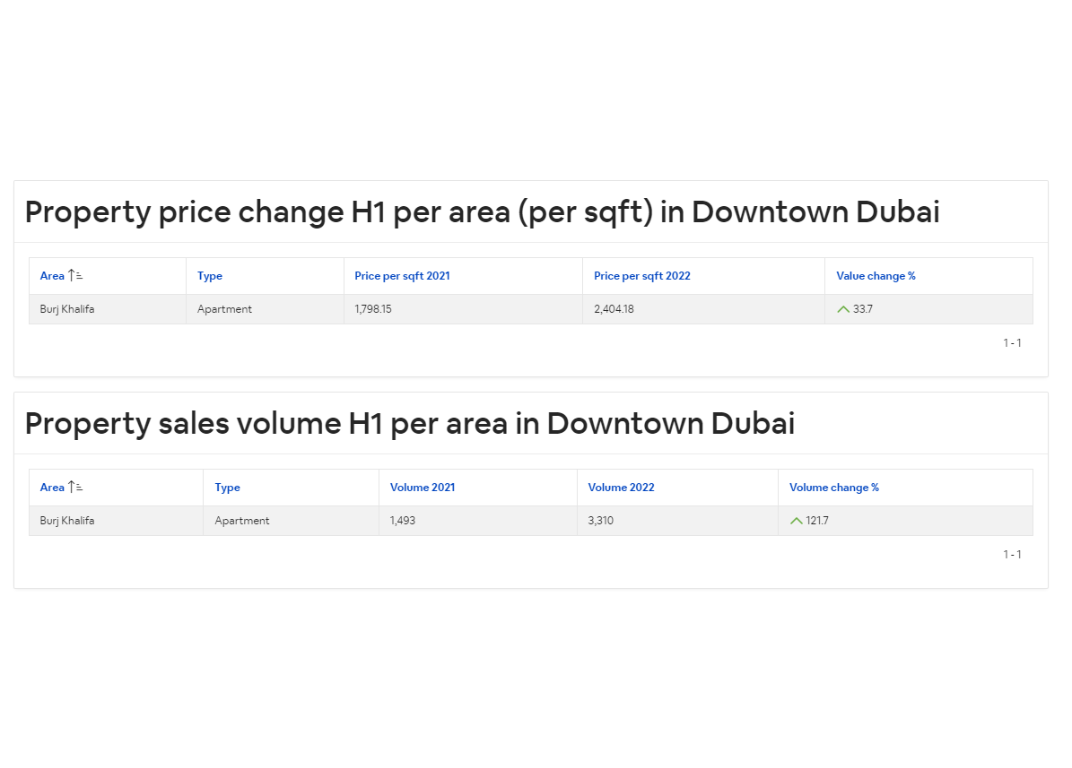Sort by Price per sqft 2021 column
Screen dimensions: 1072x768
[402, 276]
